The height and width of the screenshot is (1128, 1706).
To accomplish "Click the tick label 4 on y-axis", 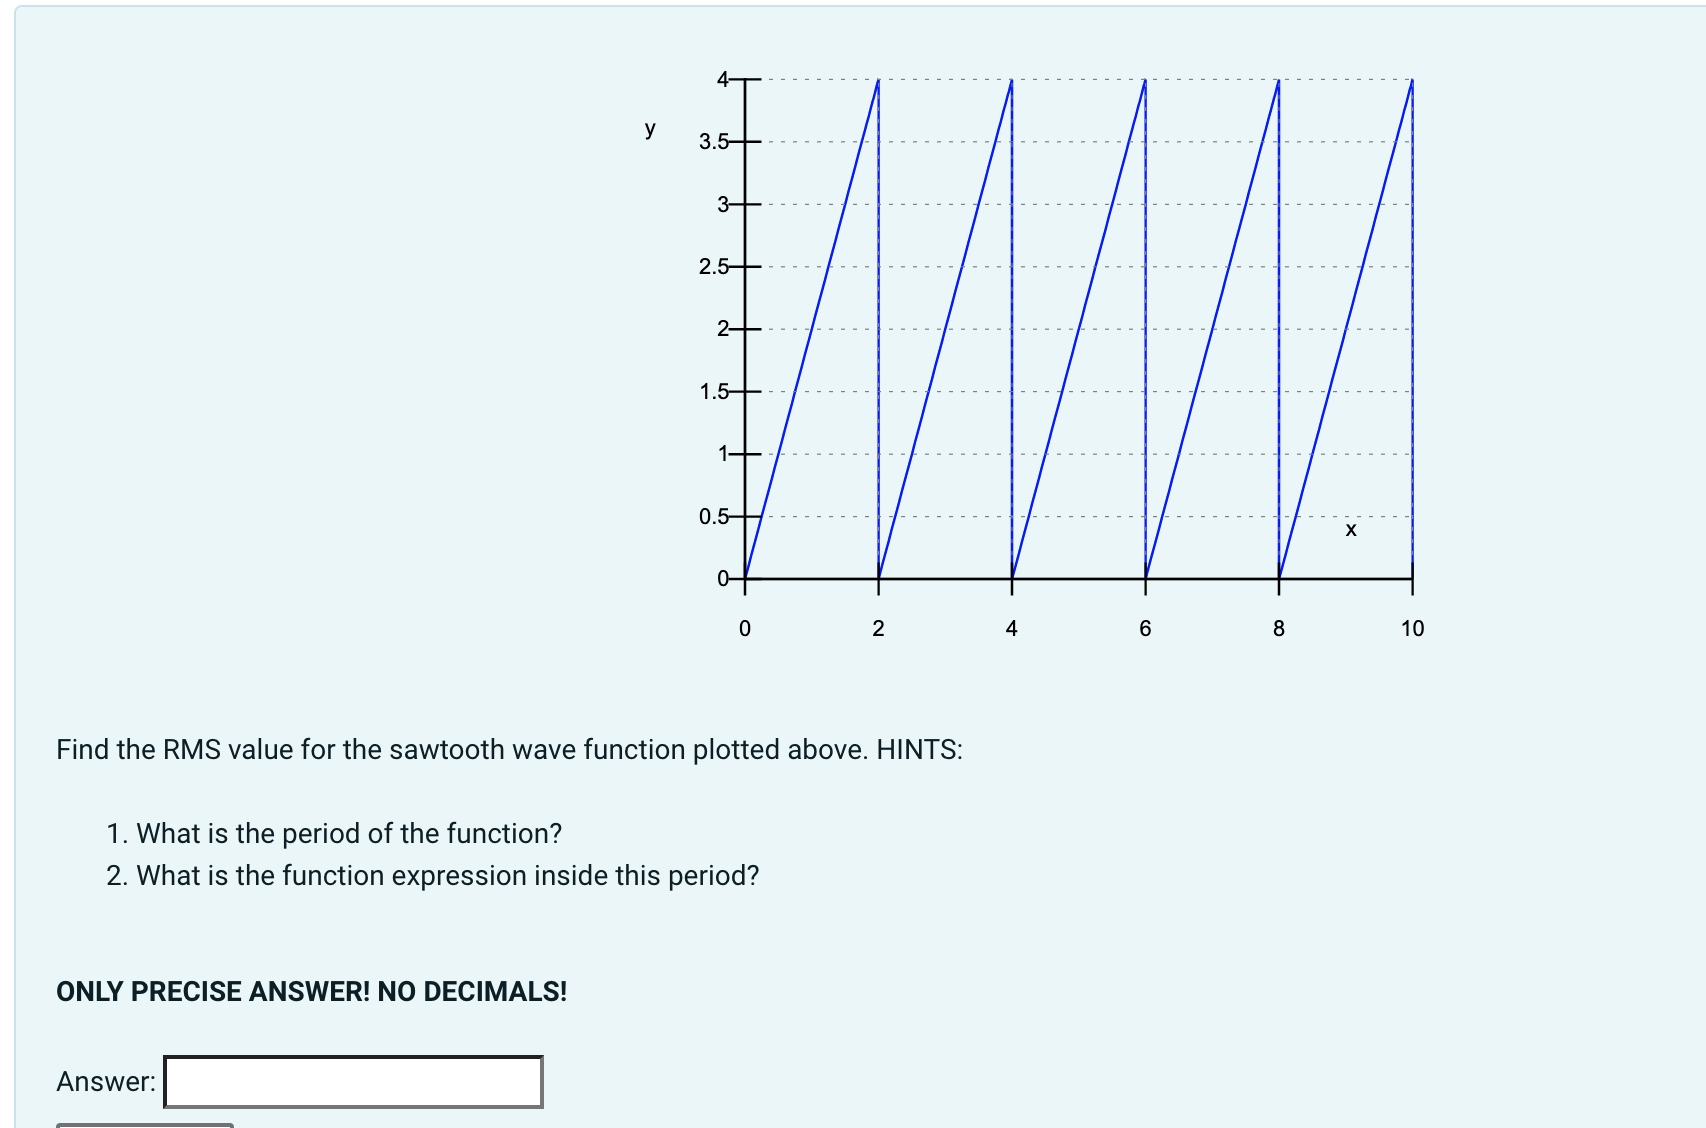I will (x=722, y=77).
